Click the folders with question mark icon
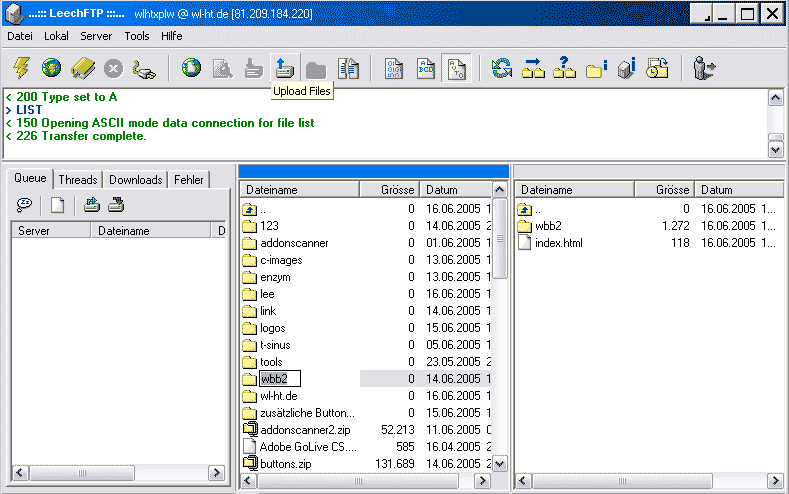The width and height of the screenshot is (789, 494). pyautogui.click(x=564, y=67)
